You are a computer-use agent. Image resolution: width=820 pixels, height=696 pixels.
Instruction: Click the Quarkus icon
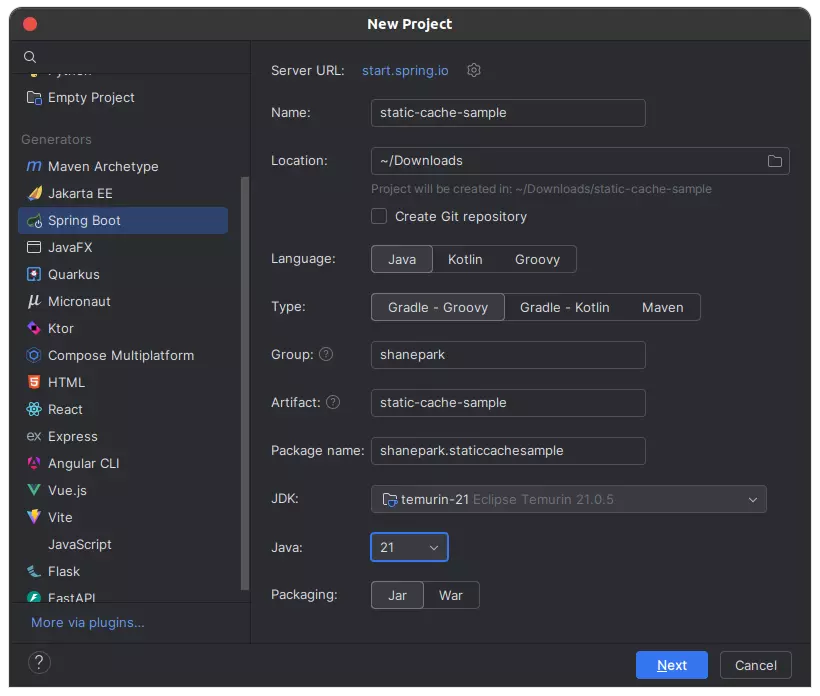(34, 274)
